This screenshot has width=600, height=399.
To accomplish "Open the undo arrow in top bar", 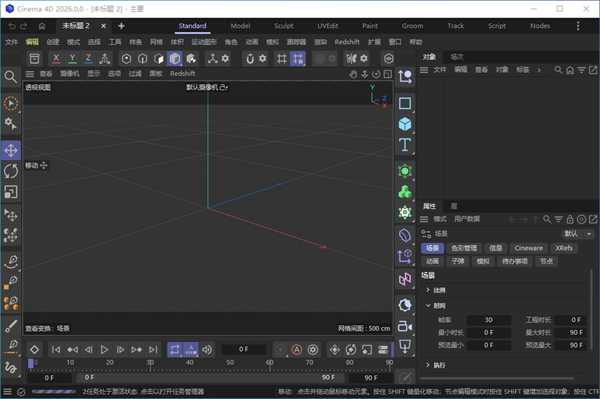I will pos(12,26).
